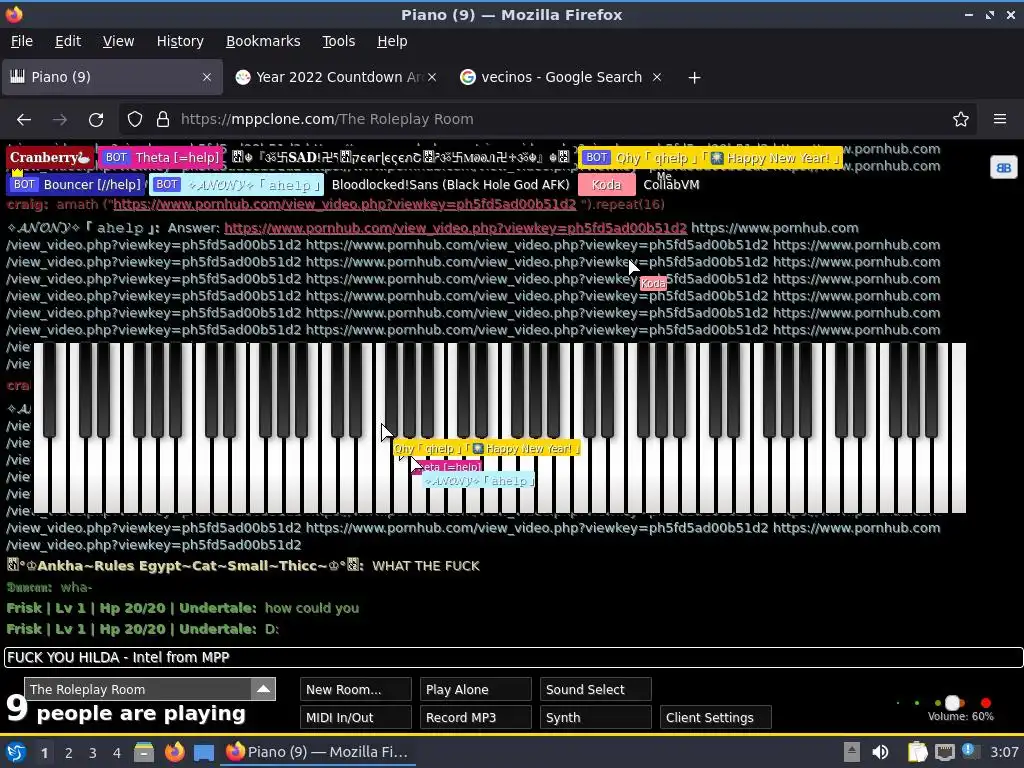
Task: Open the network monitor tray icon
Action: click(944, 753)
